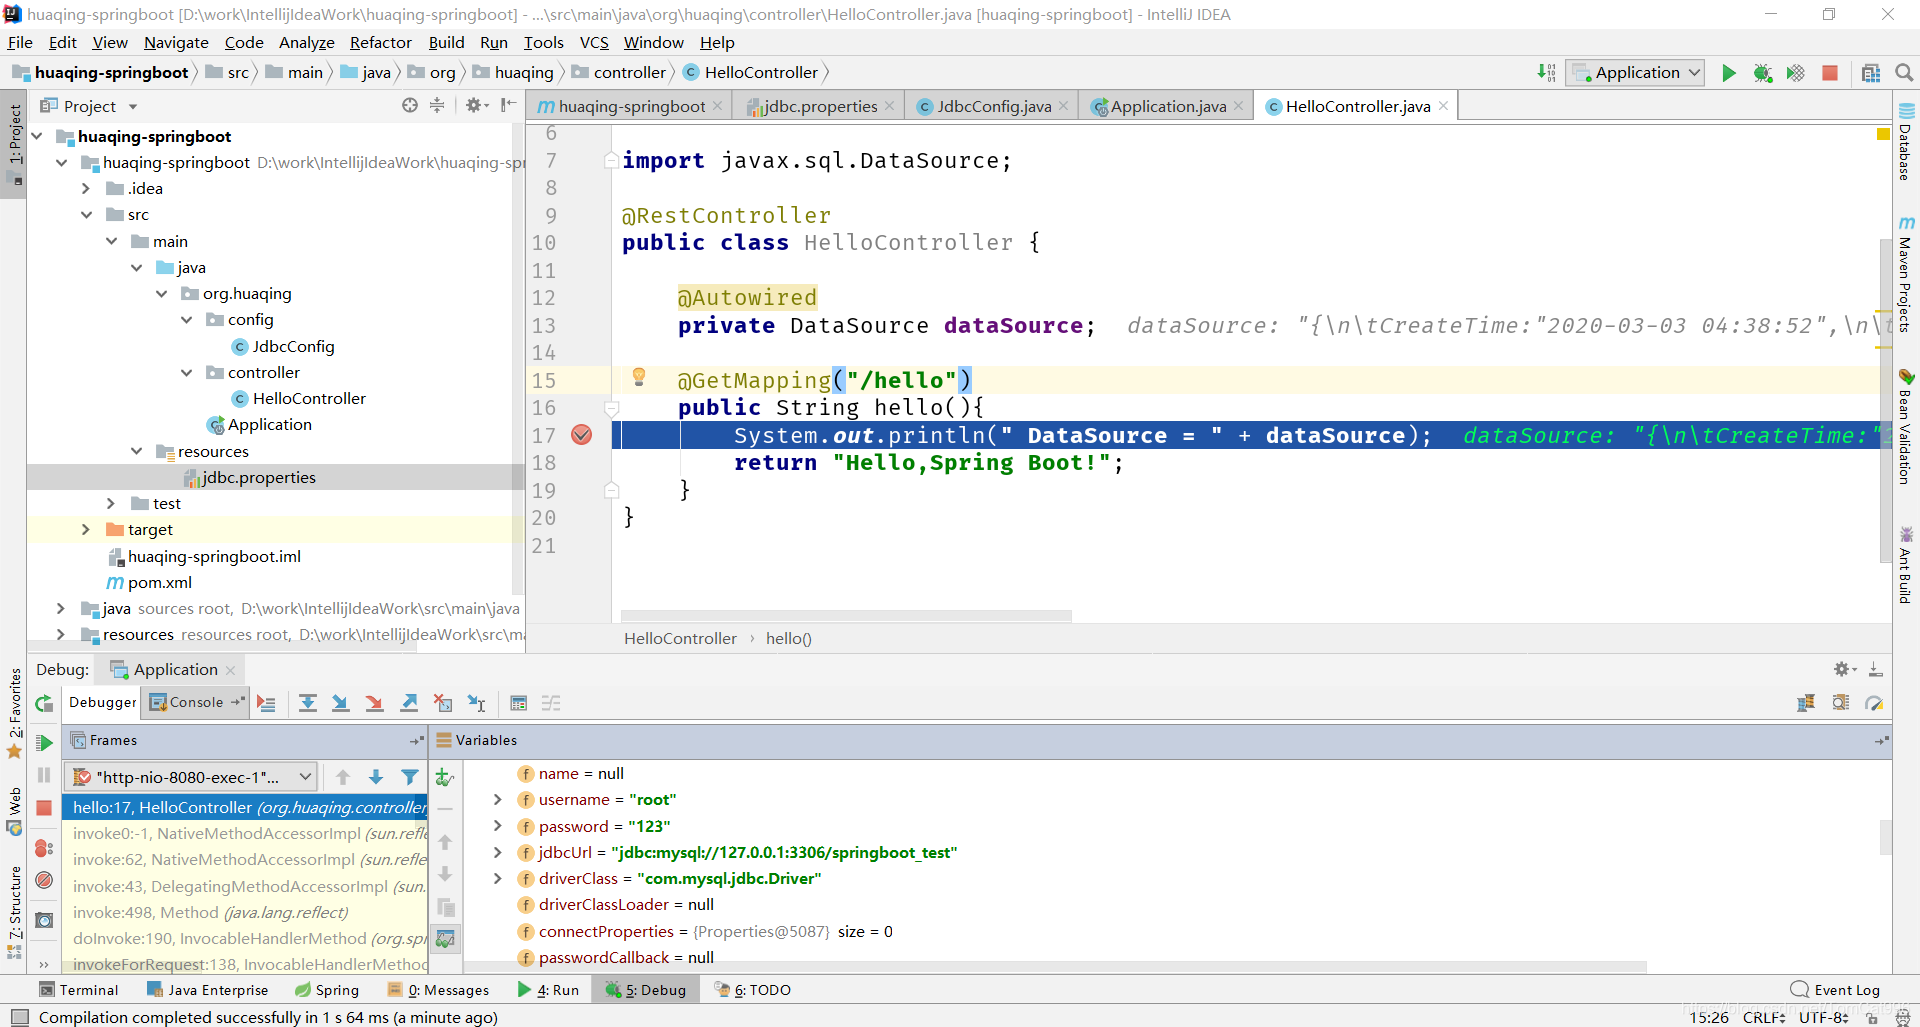Screen dimensions: 1920x1027
Task: Click Step Out debug button
Action: pyautogui.click(x=409, y=703)
